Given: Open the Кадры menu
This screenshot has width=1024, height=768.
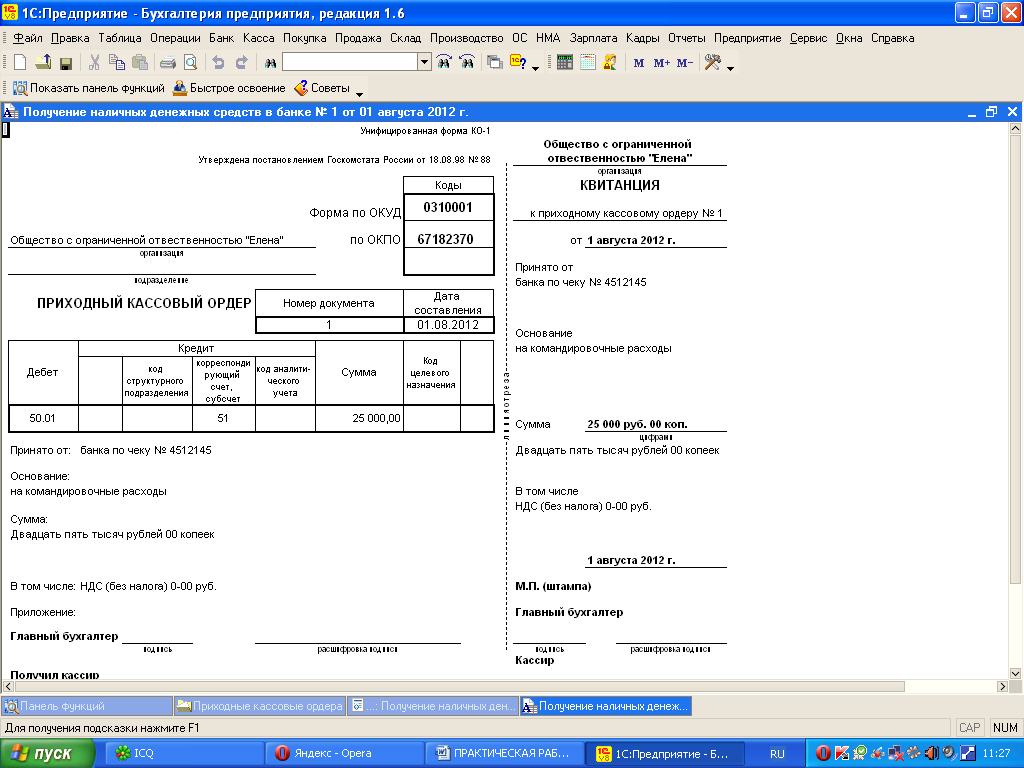Looking at the screenshot, I should pyautogui.click(x=643, y=38).
